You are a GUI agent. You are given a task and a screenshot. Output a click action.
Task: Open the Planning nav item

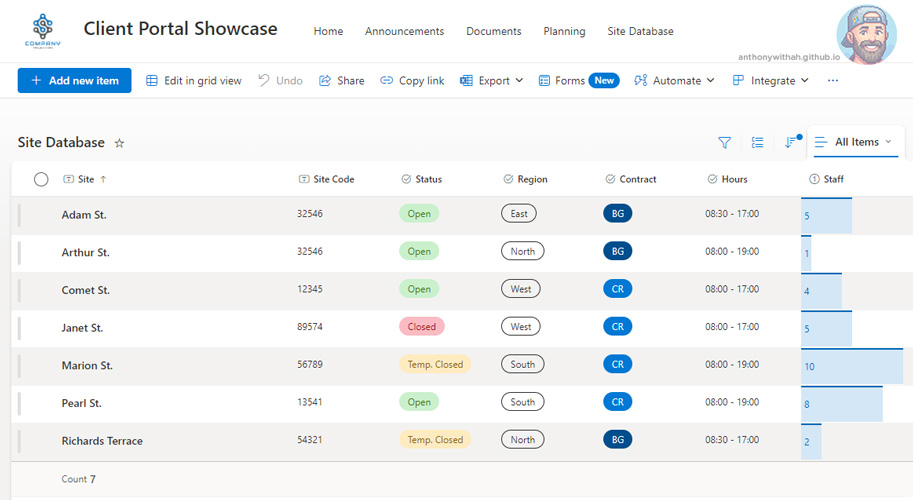[x=564, y=31]
